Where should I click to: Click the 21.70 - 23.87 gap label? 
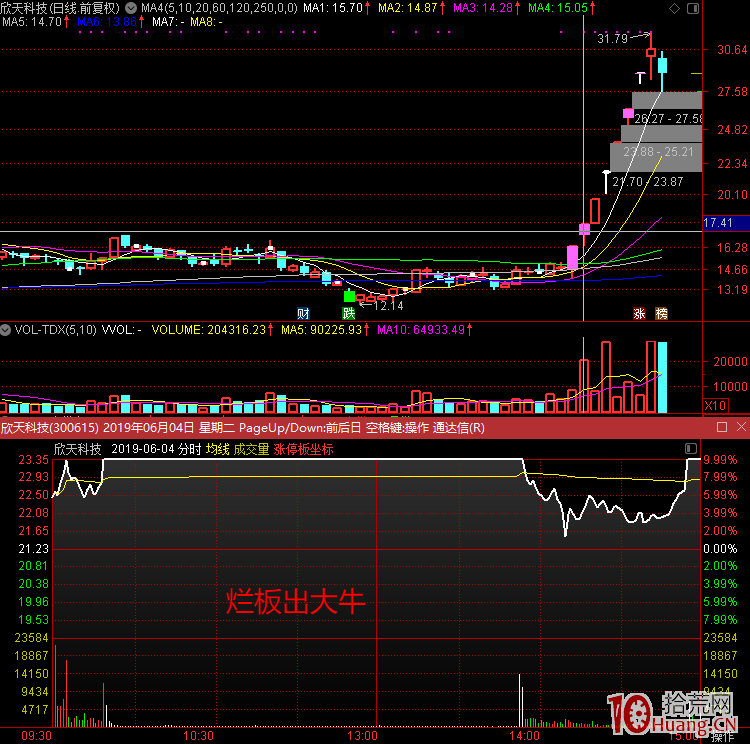click(x=648, y=182)
